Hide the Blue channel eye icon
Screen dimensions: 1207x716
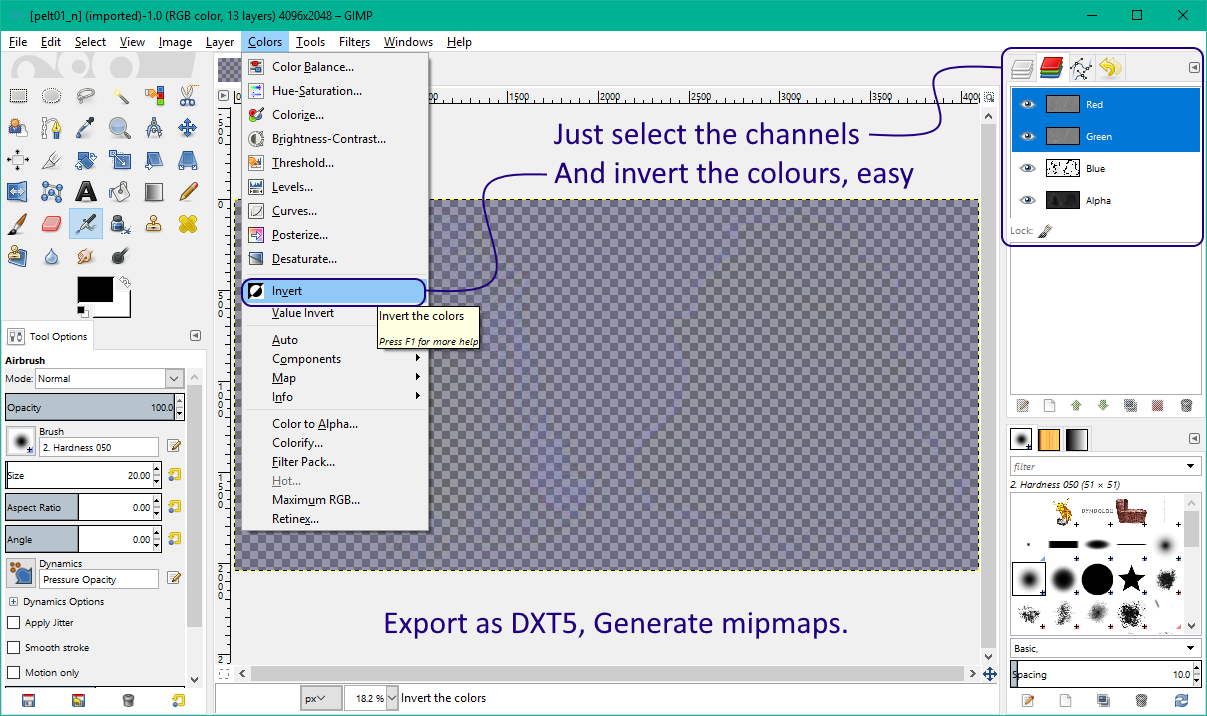pyautogui.click(x=1026, y=169)
